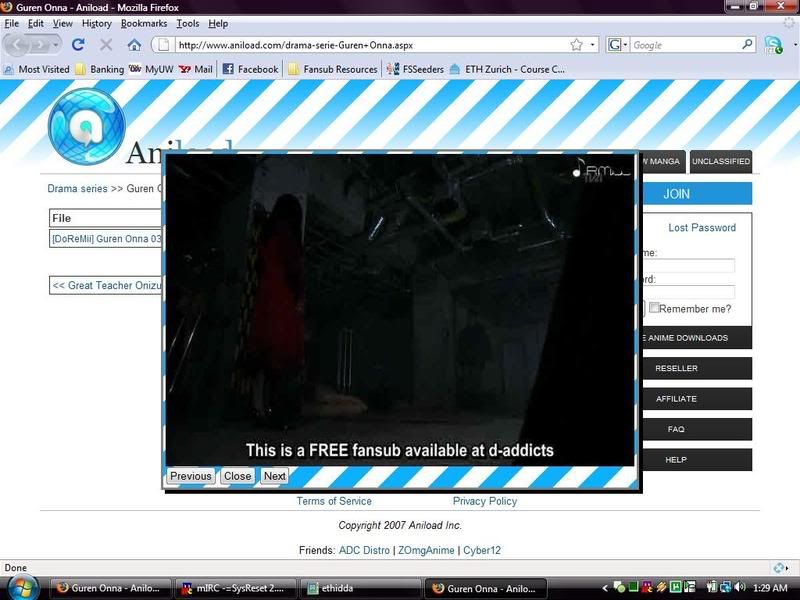Bookmark this page with the star icon
This screenshot has height=600, width=800.
(x=577, y=45)
